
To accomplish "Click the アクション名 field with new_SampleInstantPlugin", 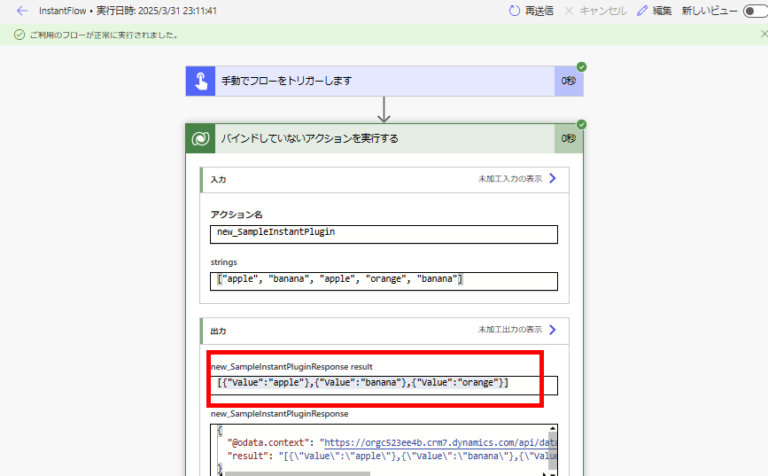I will (384, 233).
